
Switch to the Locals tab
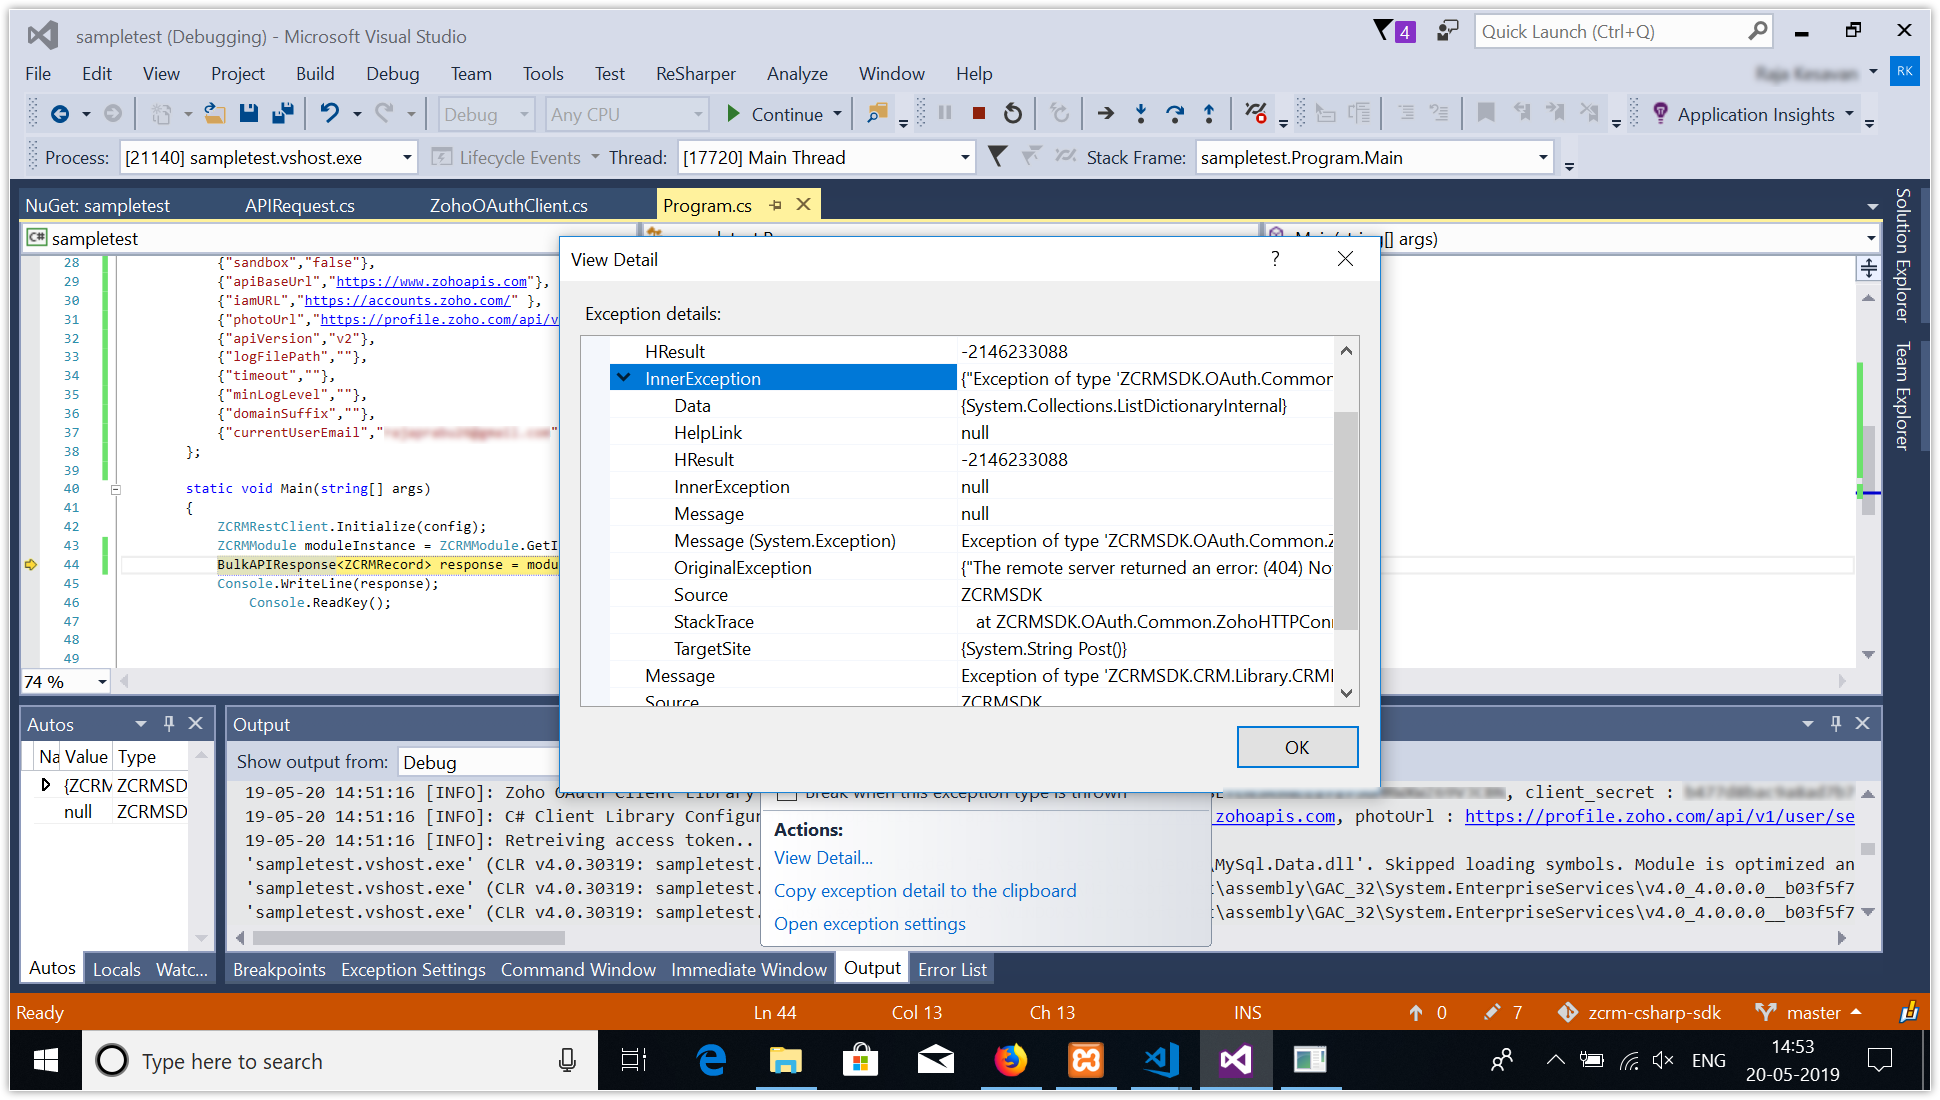116,969
